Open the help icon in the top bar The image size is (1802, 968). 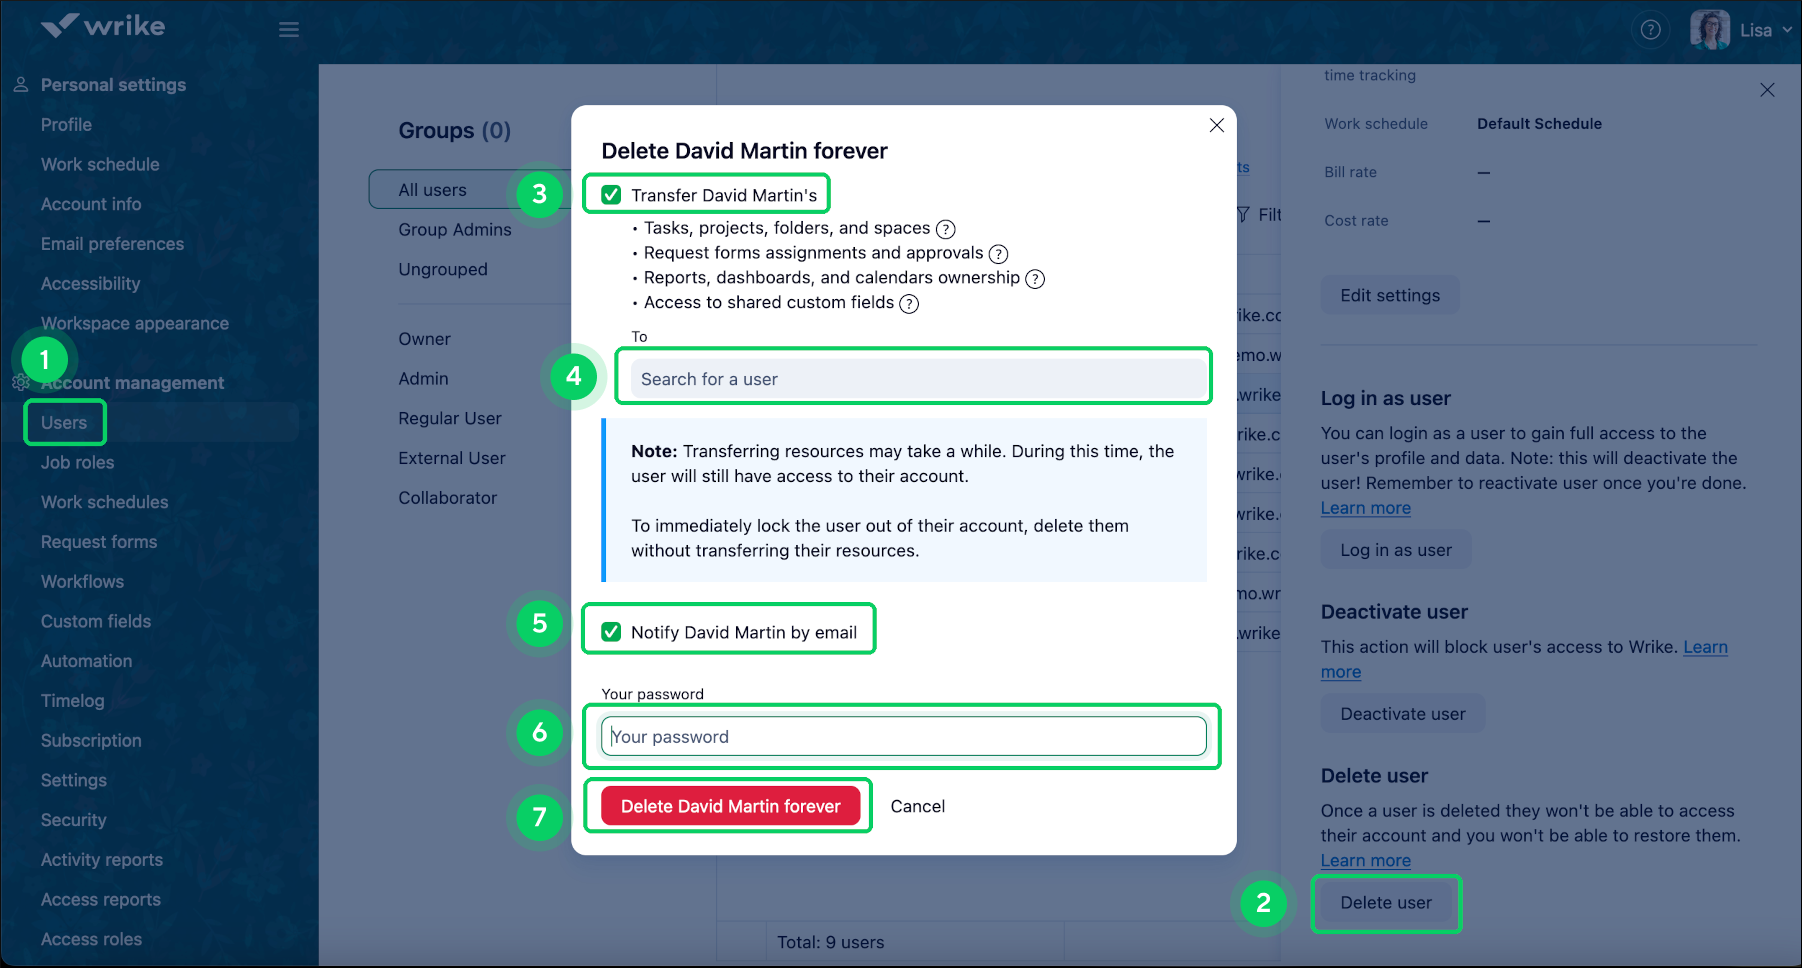click(1650, 29)
